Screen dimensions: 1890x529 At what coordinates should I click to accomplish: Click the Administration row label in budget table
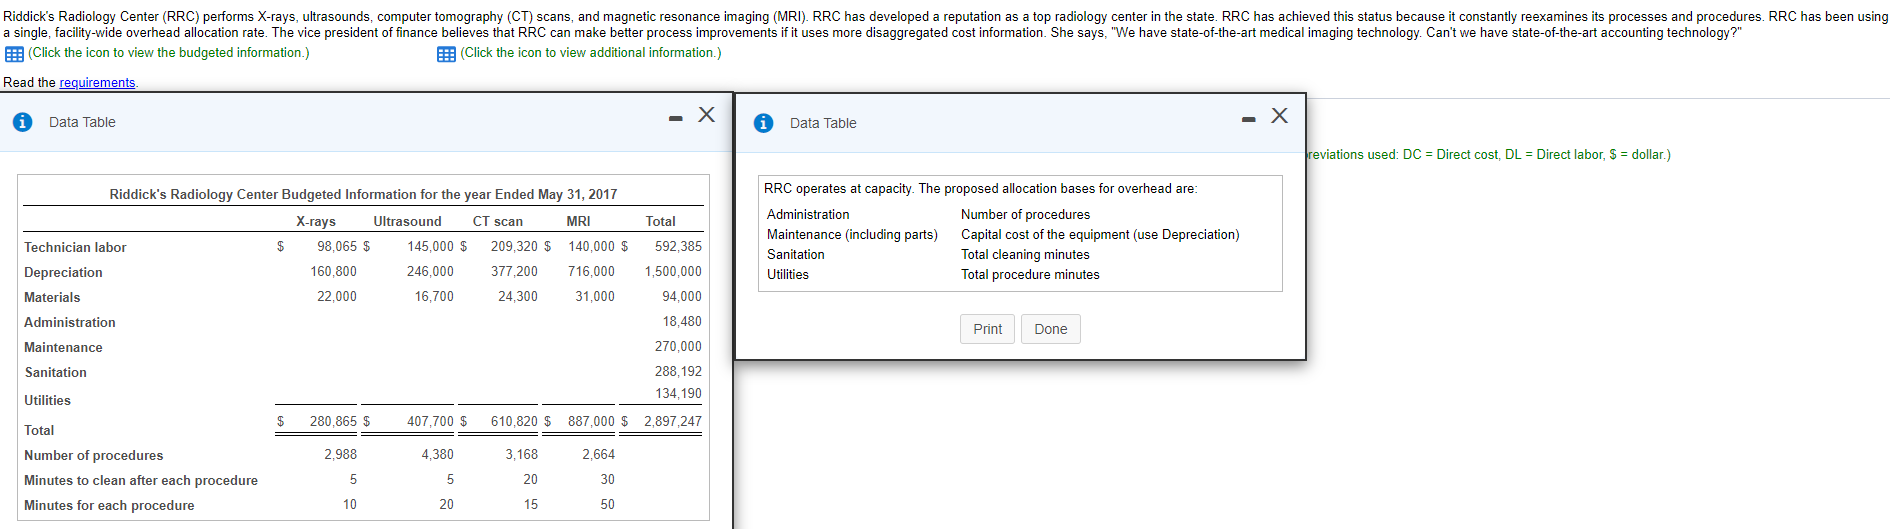point(70,322)
